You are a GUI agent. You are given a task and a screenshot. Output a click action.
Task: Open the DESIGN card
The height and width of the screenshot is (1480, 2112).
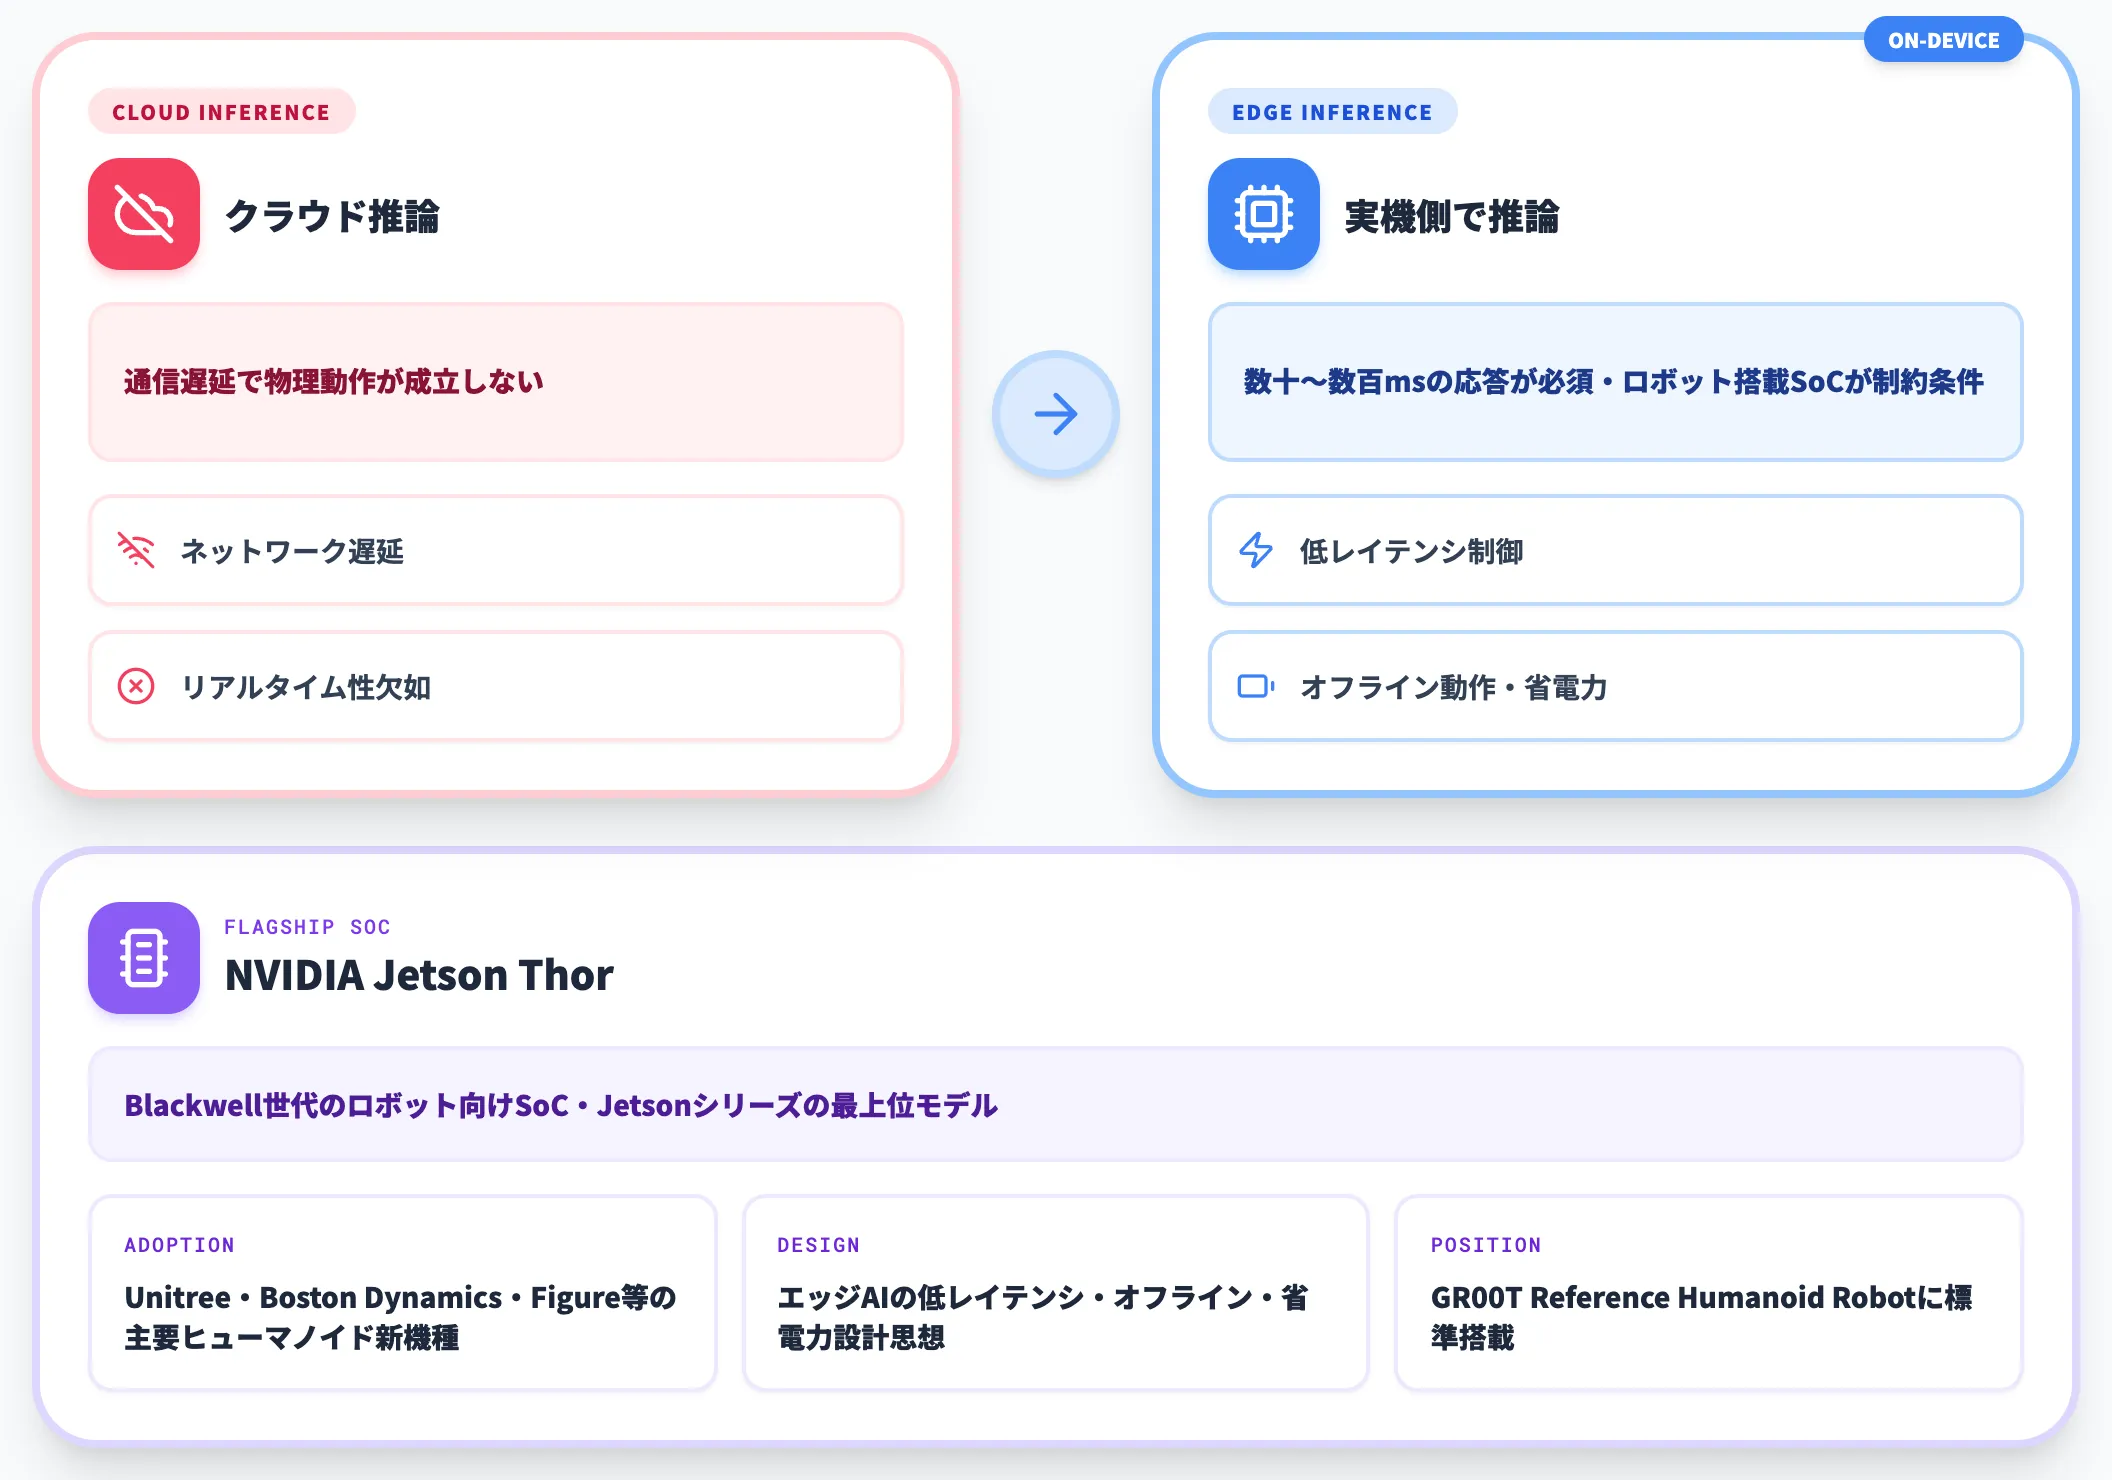(x=1055, y=1292)
